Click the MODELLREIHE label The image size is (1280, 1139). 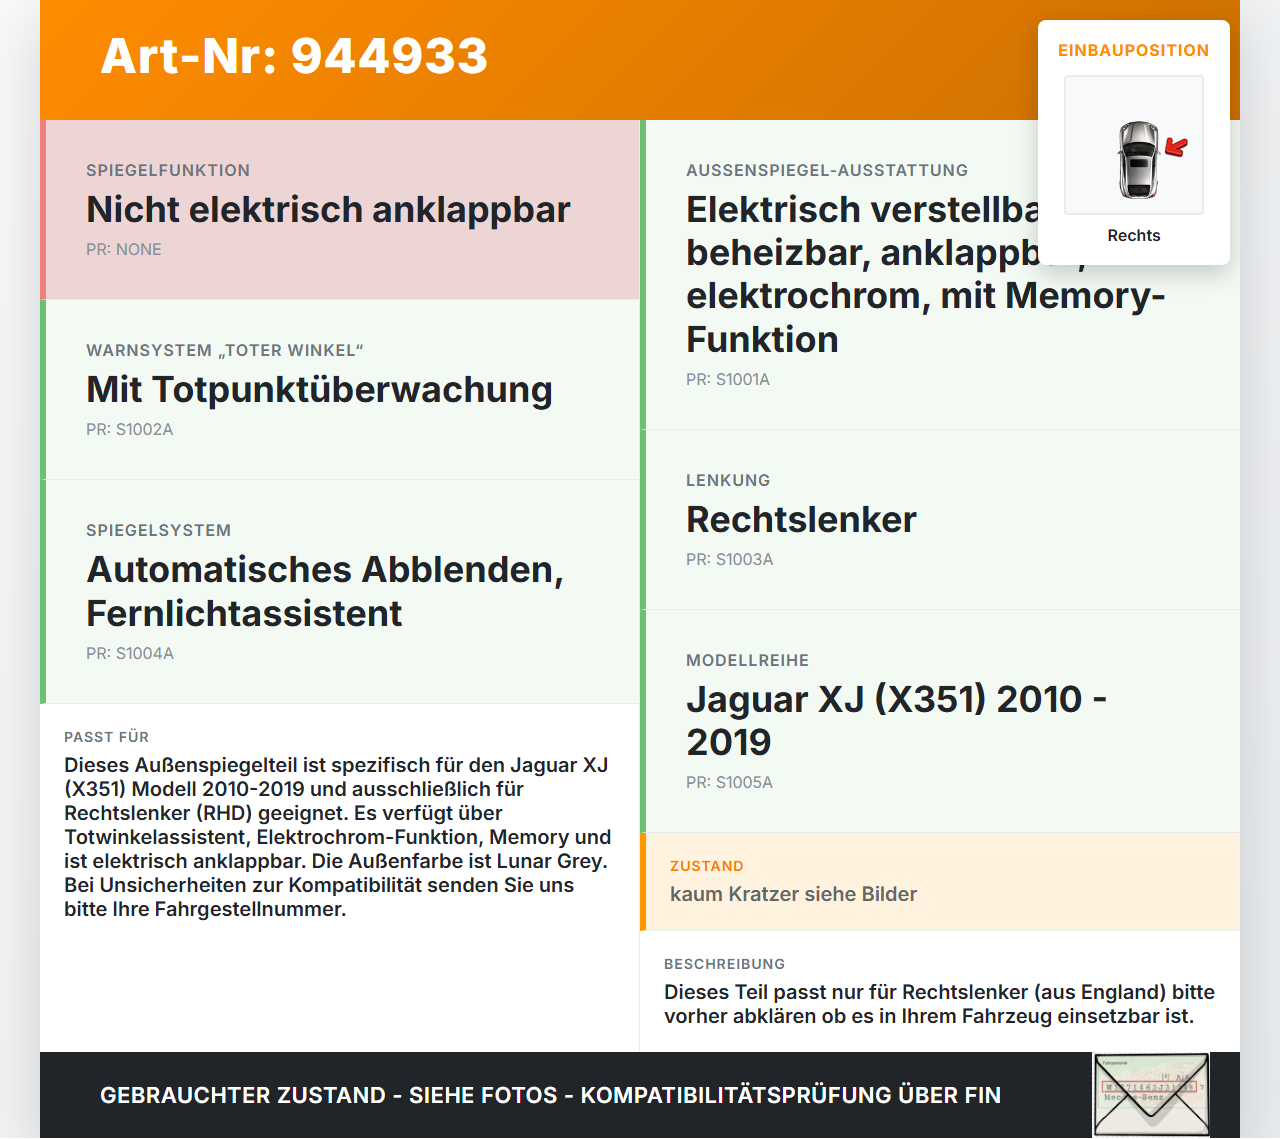tap(748, 660)
